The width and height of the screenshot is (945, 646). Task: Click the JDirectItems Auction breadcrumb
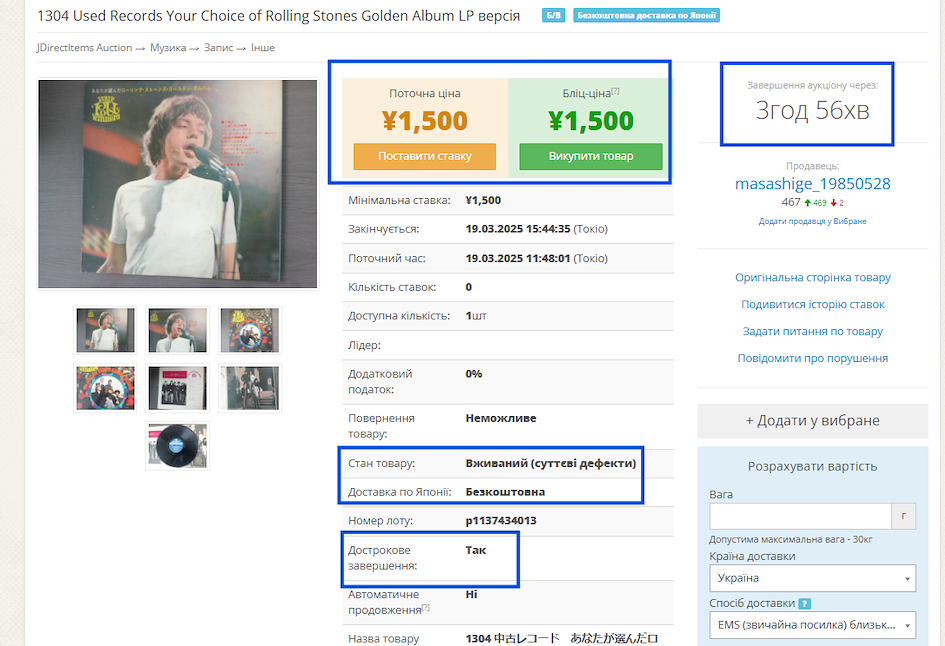[x=84, y=48]
